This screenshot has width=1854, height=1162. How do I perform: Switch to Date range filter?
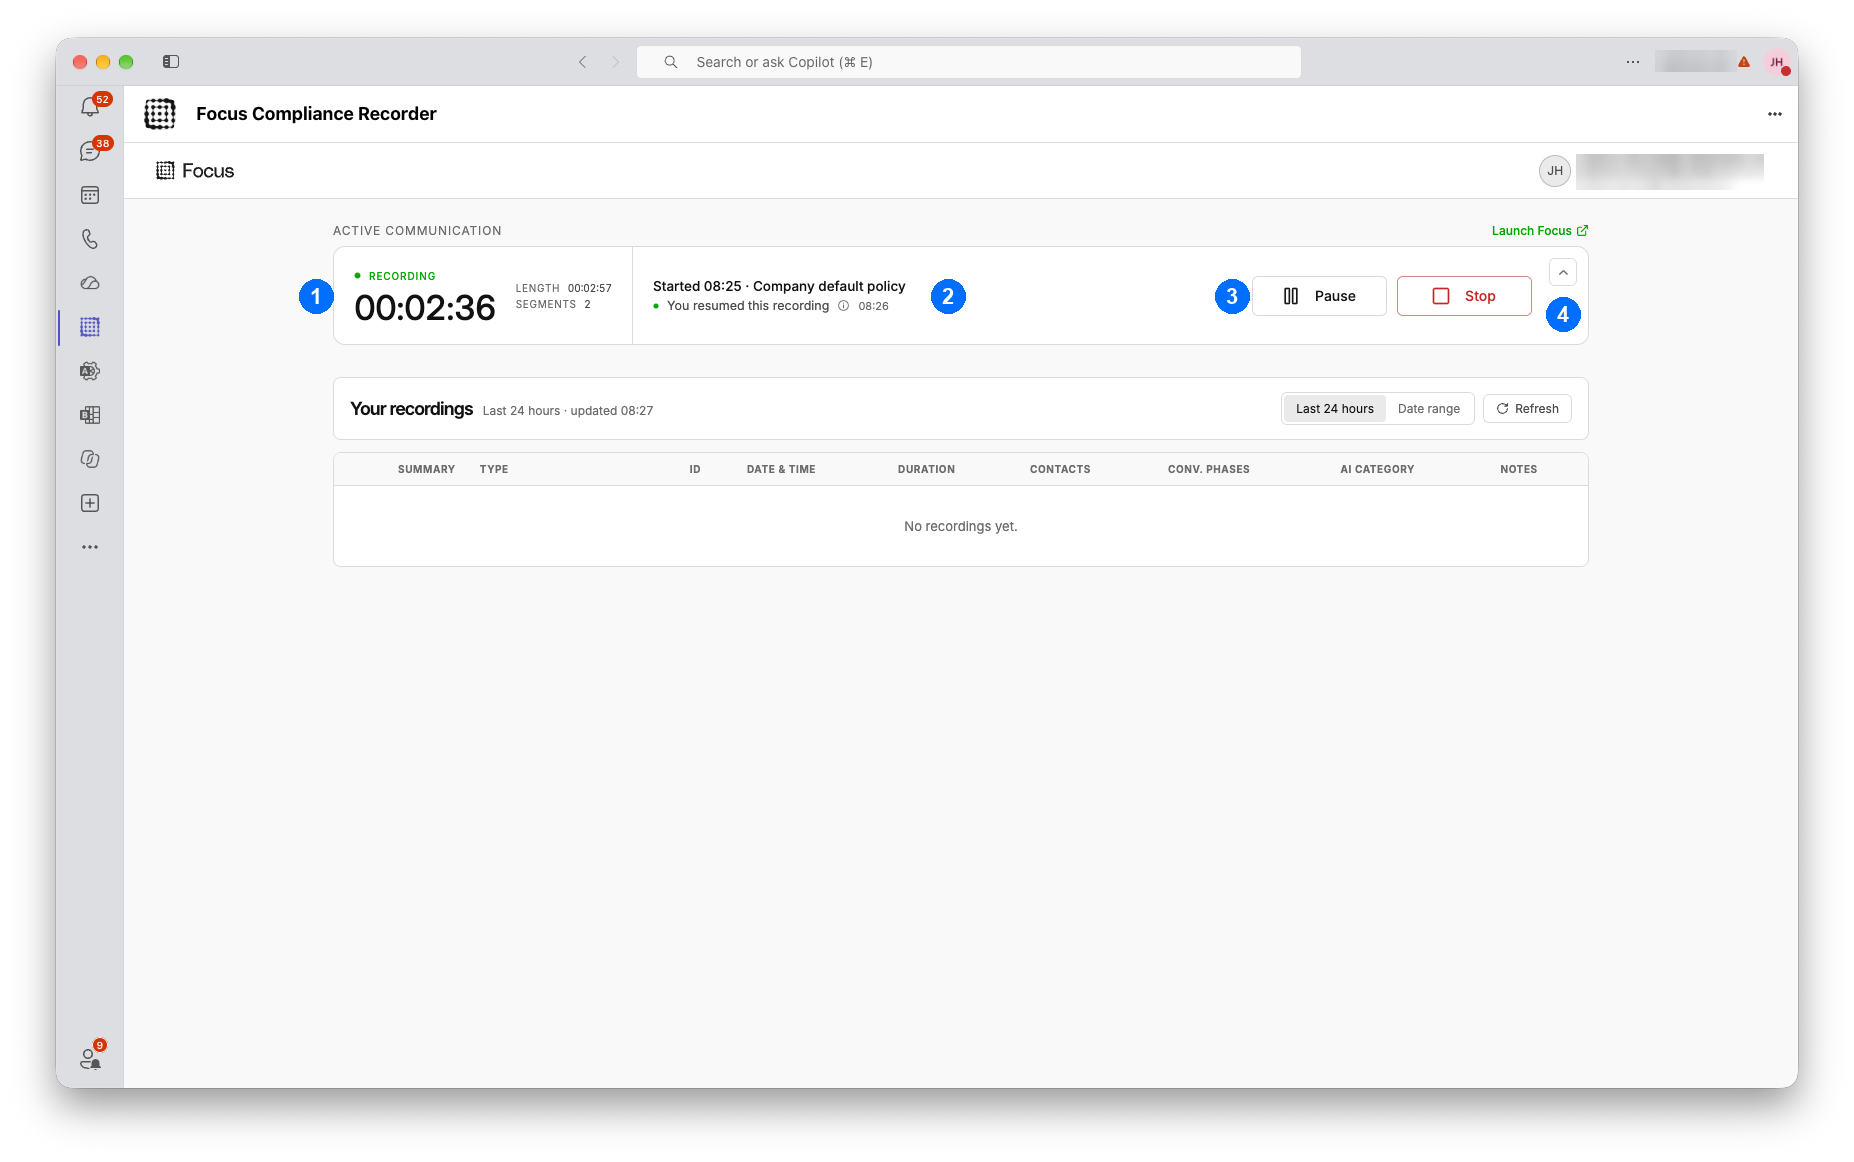[1428, 409]
